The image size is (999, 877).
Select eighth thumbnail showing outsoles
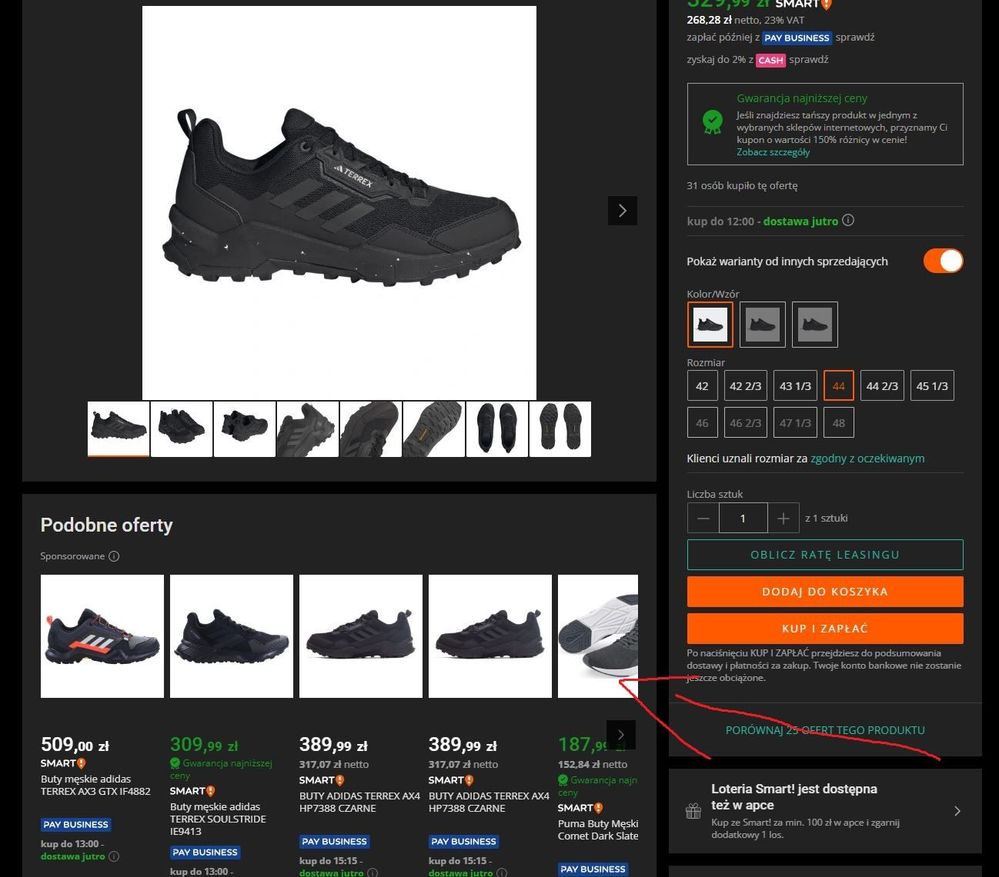pyautogui.click(x=560, y=429)
